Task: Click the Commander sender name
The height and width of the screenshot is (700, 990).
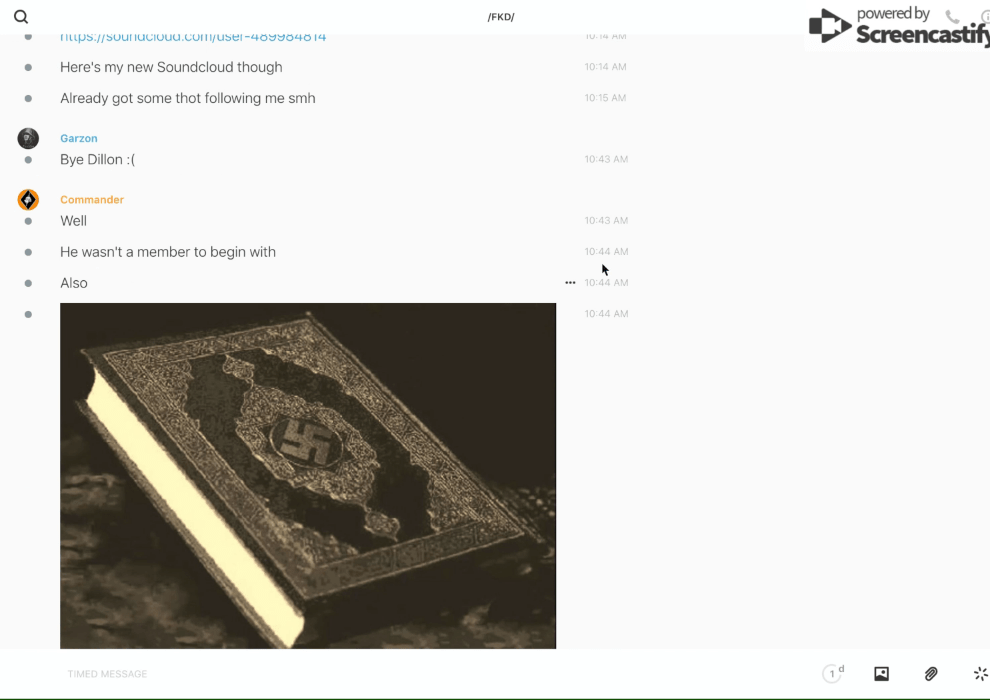Action: 92,200
